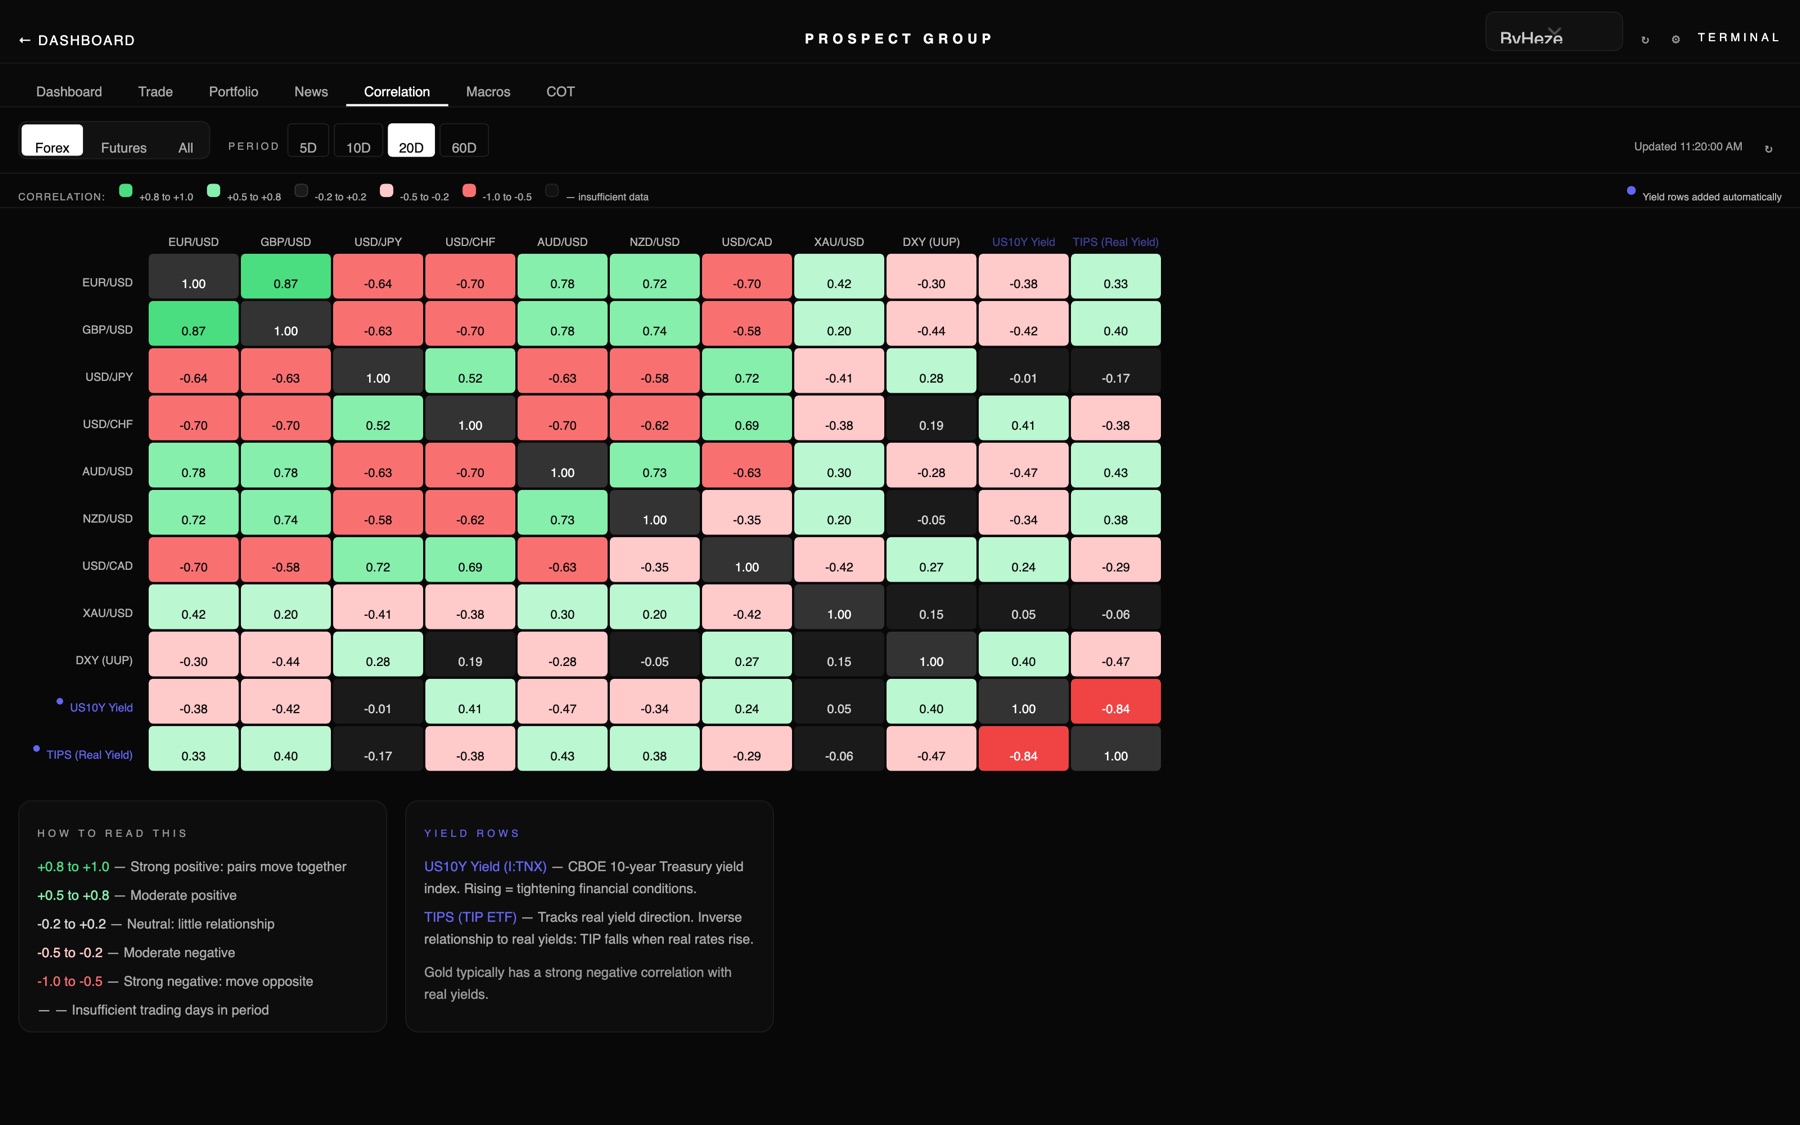
Task: Click USD/JPY row US10Y Yield cell -0.01
Action: 1023,370
